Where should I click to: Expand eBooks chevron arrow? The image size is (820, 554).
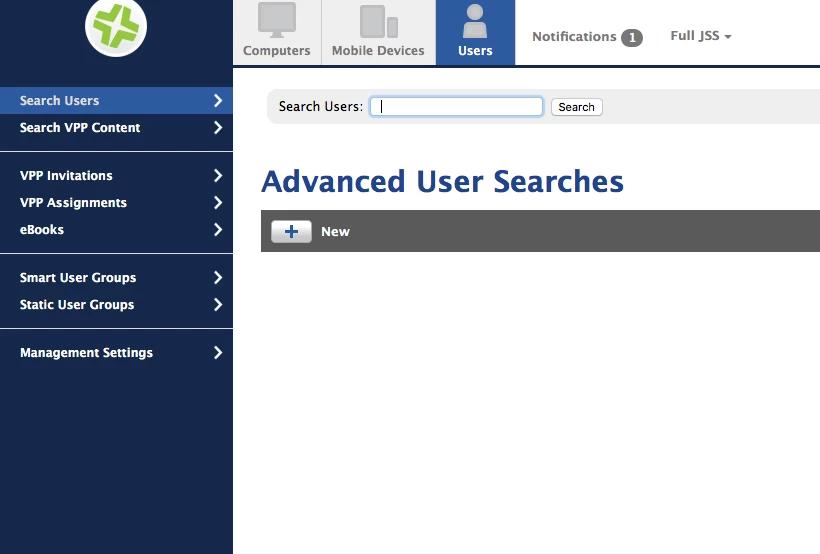click(218, 229)
